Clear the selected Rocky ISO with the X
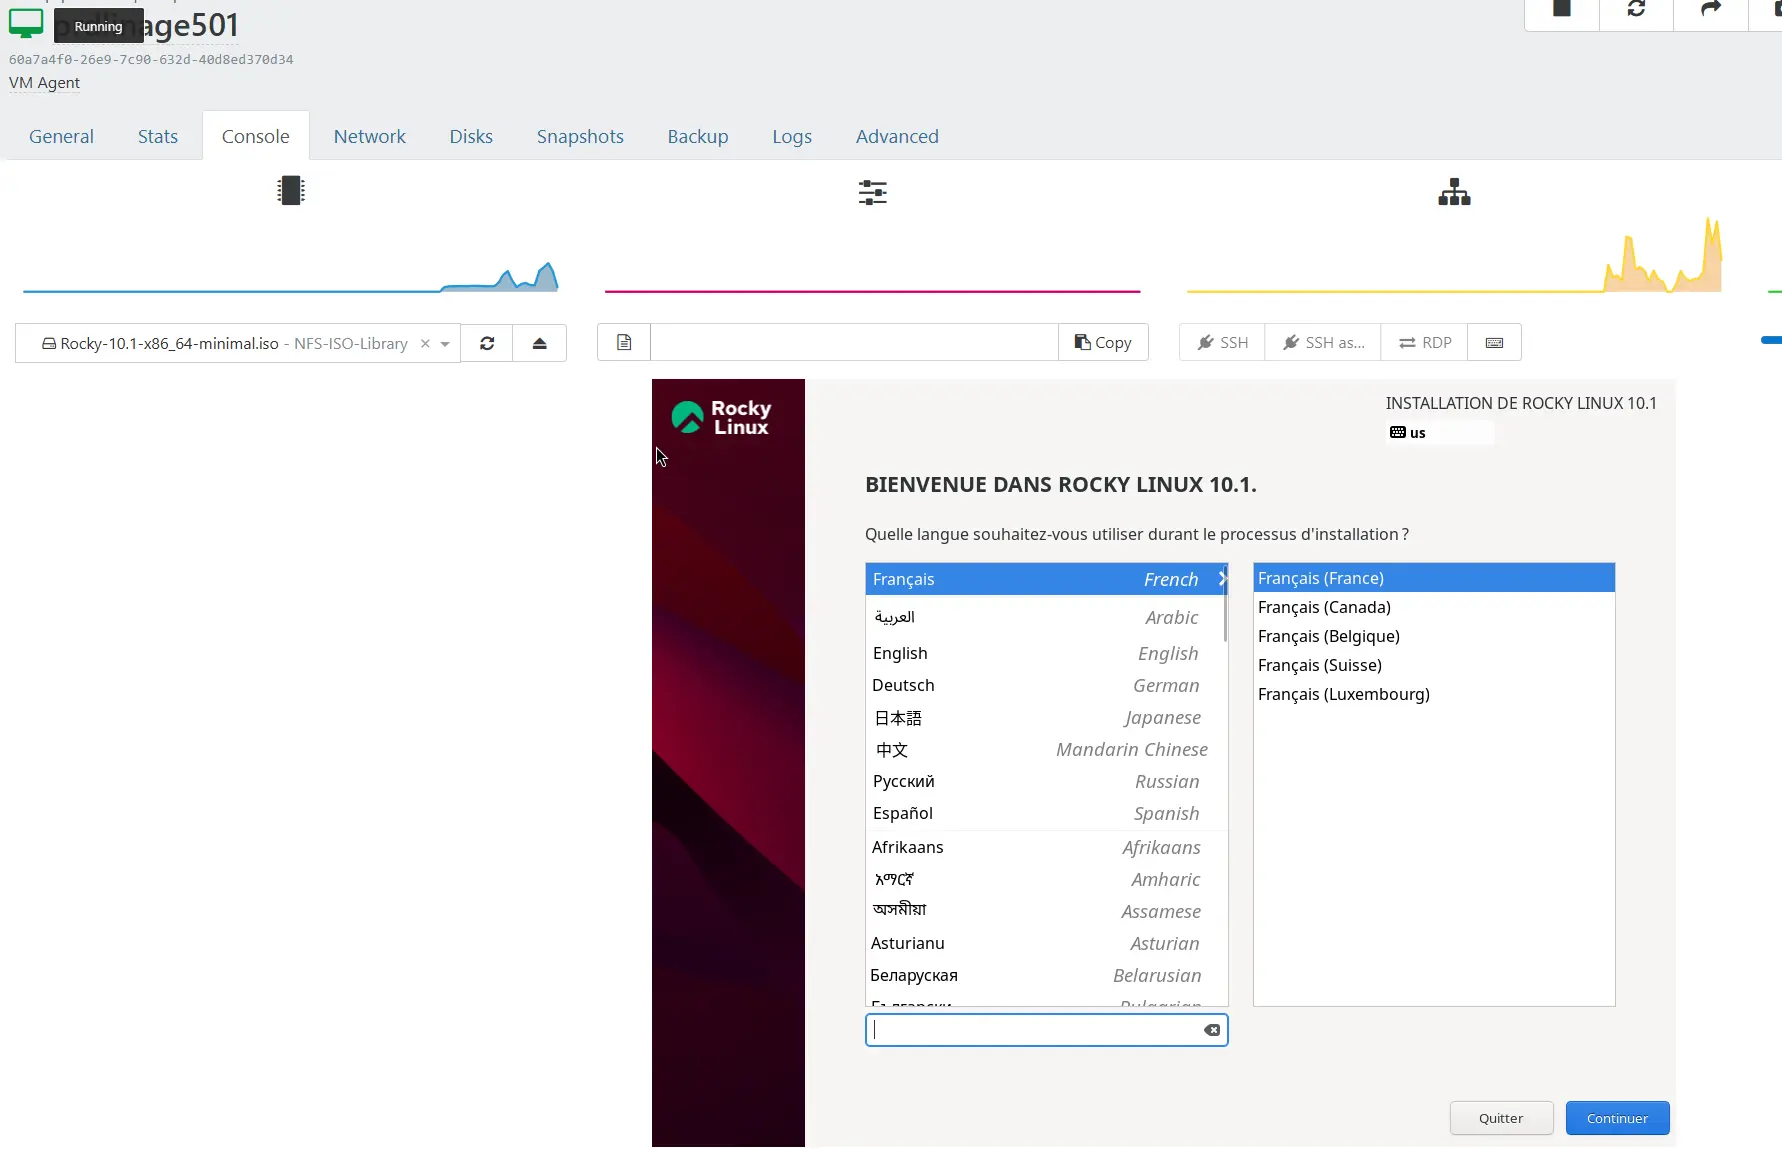The height and width of the screenshot is (1149, 1782). click(425, 343)
